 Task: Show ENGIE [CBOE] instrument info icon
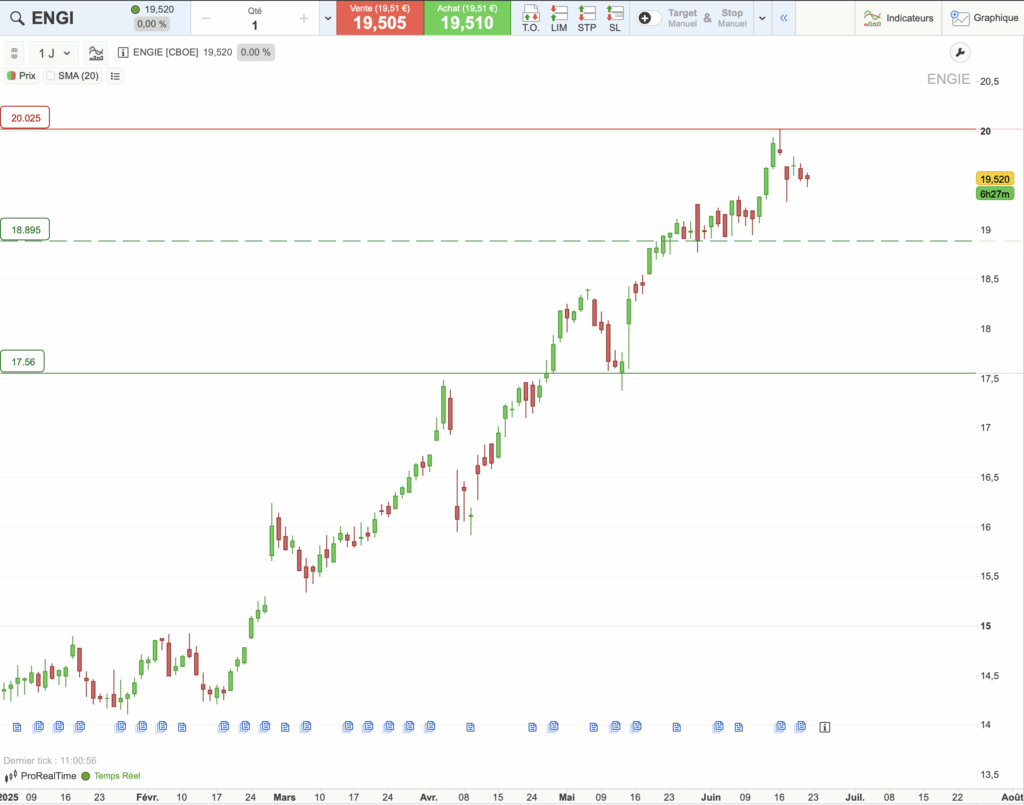(x=123, y=52)
